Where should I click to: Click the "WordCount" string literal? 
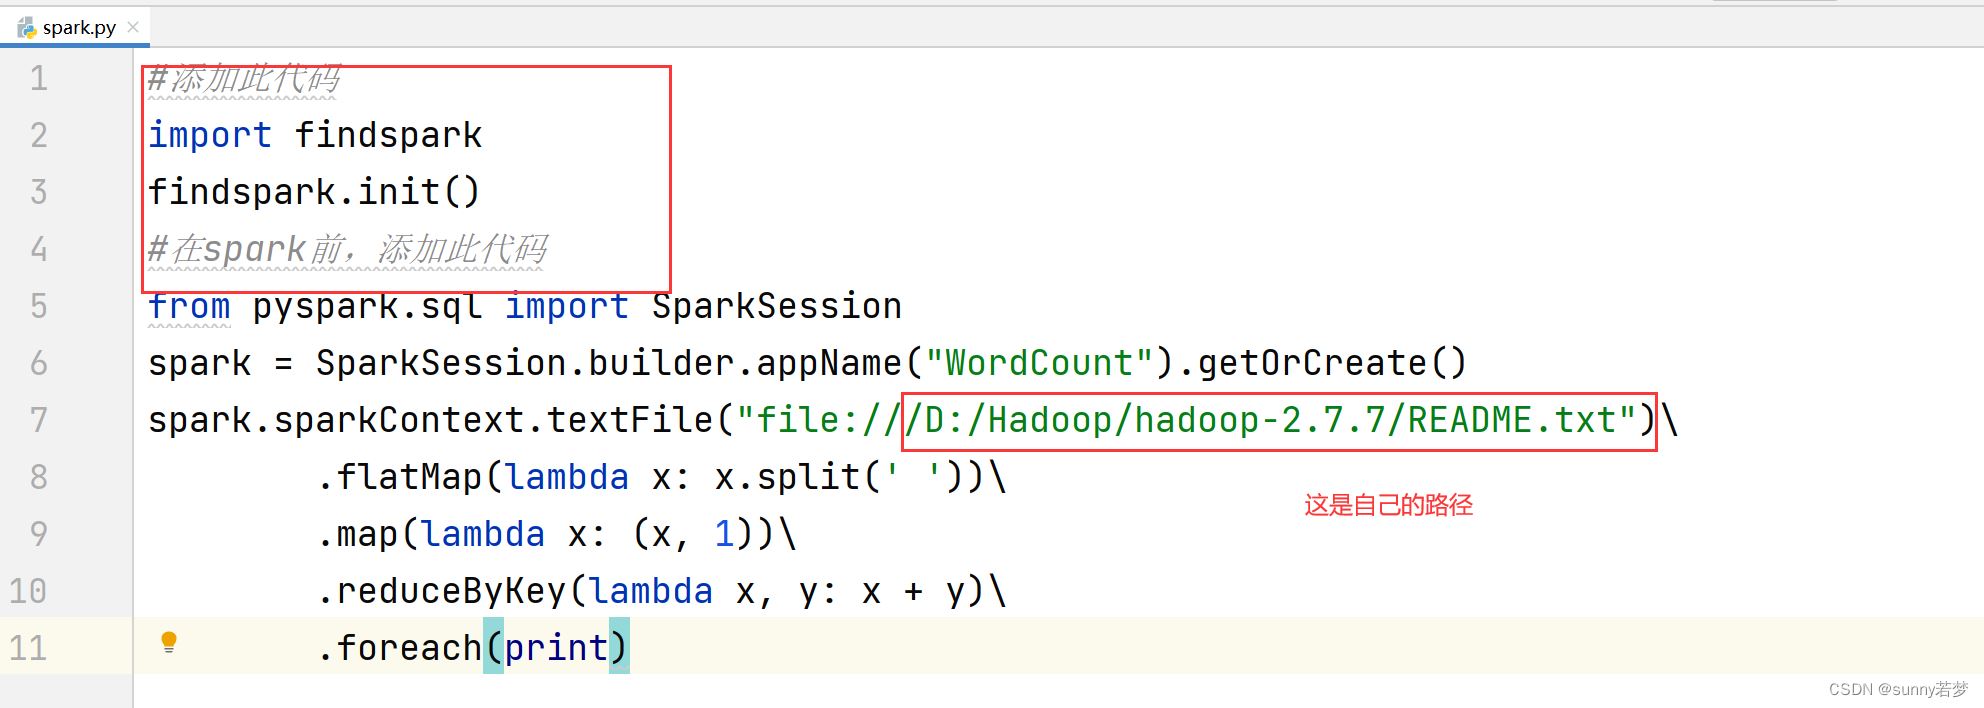point(1039,363)
